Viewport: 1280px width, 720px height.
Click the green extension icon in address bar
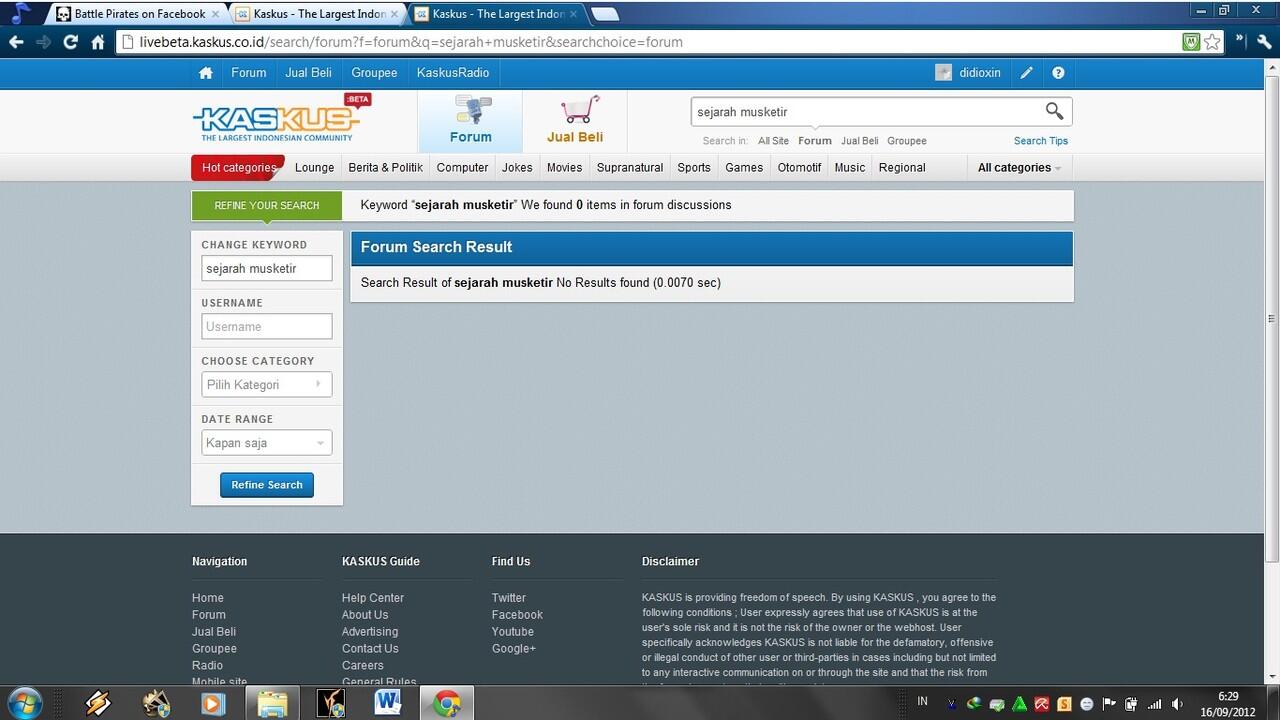coord(1191,42)
